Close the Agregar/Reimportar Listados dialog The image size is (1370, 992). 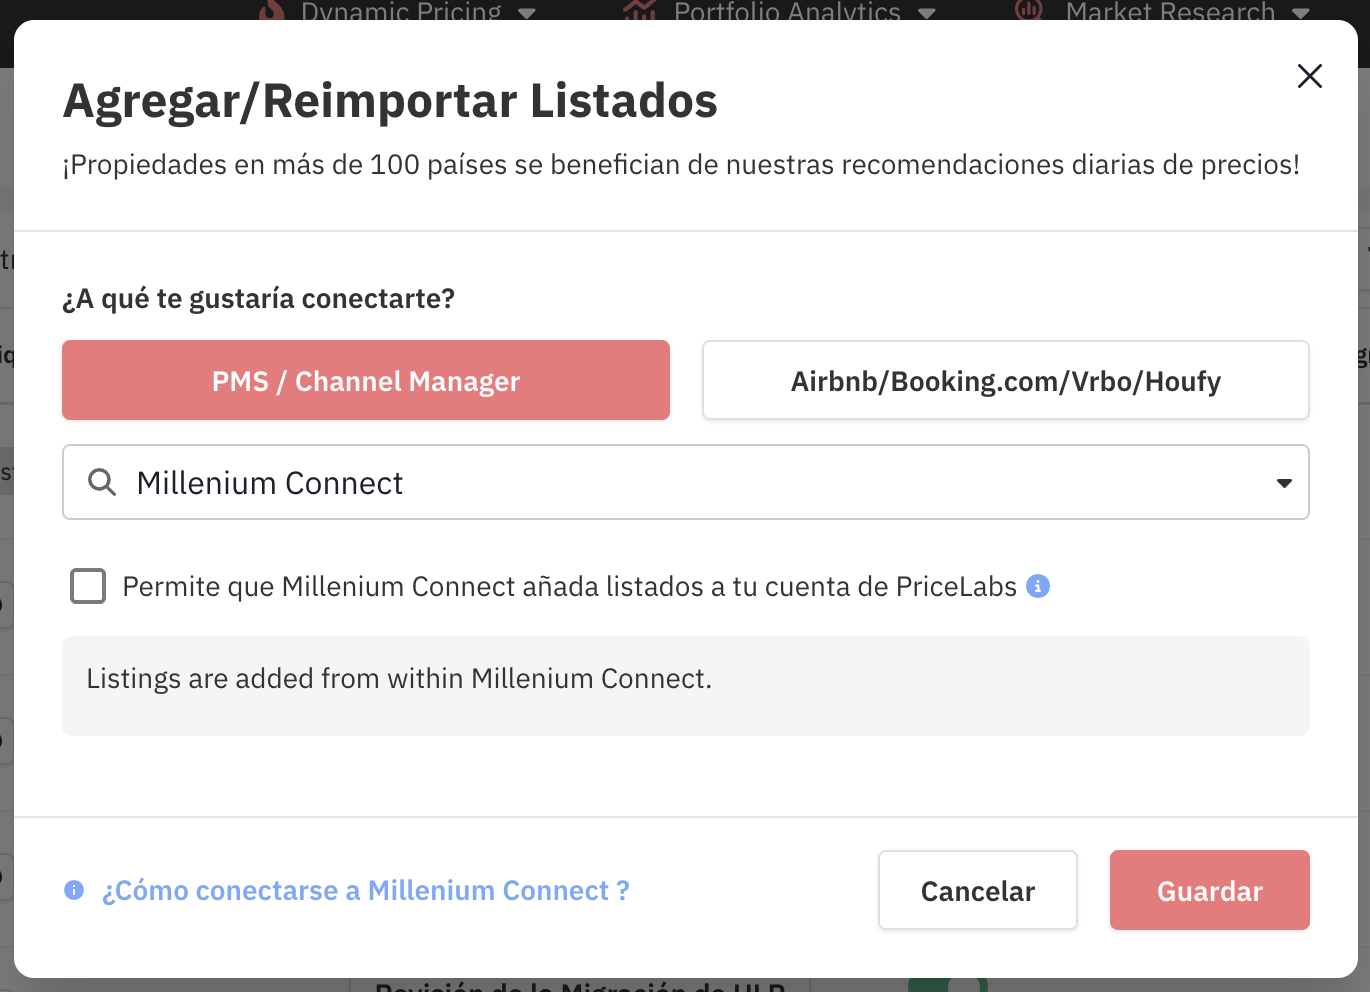[x=1309, y=76]
